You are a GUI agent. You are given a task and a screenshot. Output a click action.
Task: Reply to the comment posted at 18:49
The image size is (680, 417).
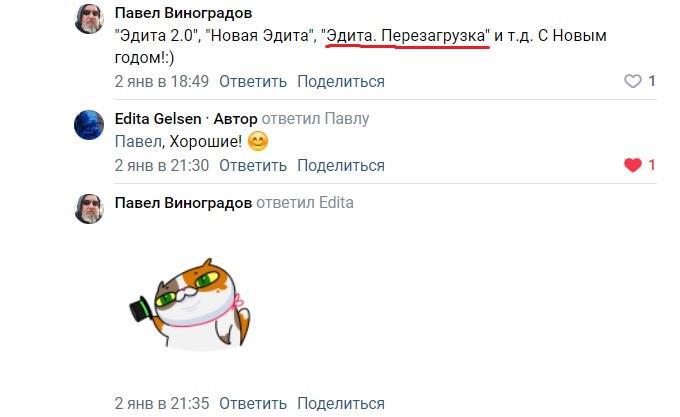click(253, 81)
